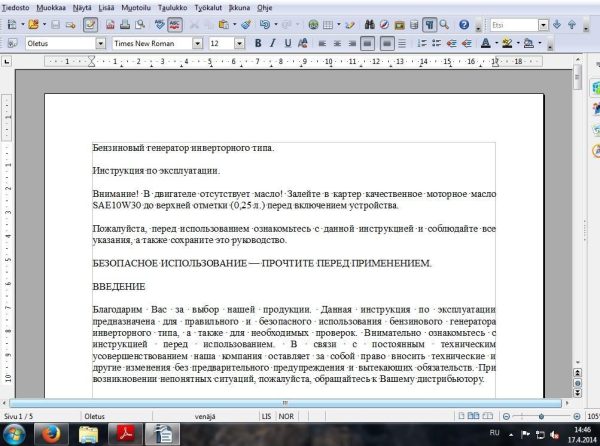This screenshot has height=446, width=600.
Task: Click the find next down arrow
Action: coord(557,25)
